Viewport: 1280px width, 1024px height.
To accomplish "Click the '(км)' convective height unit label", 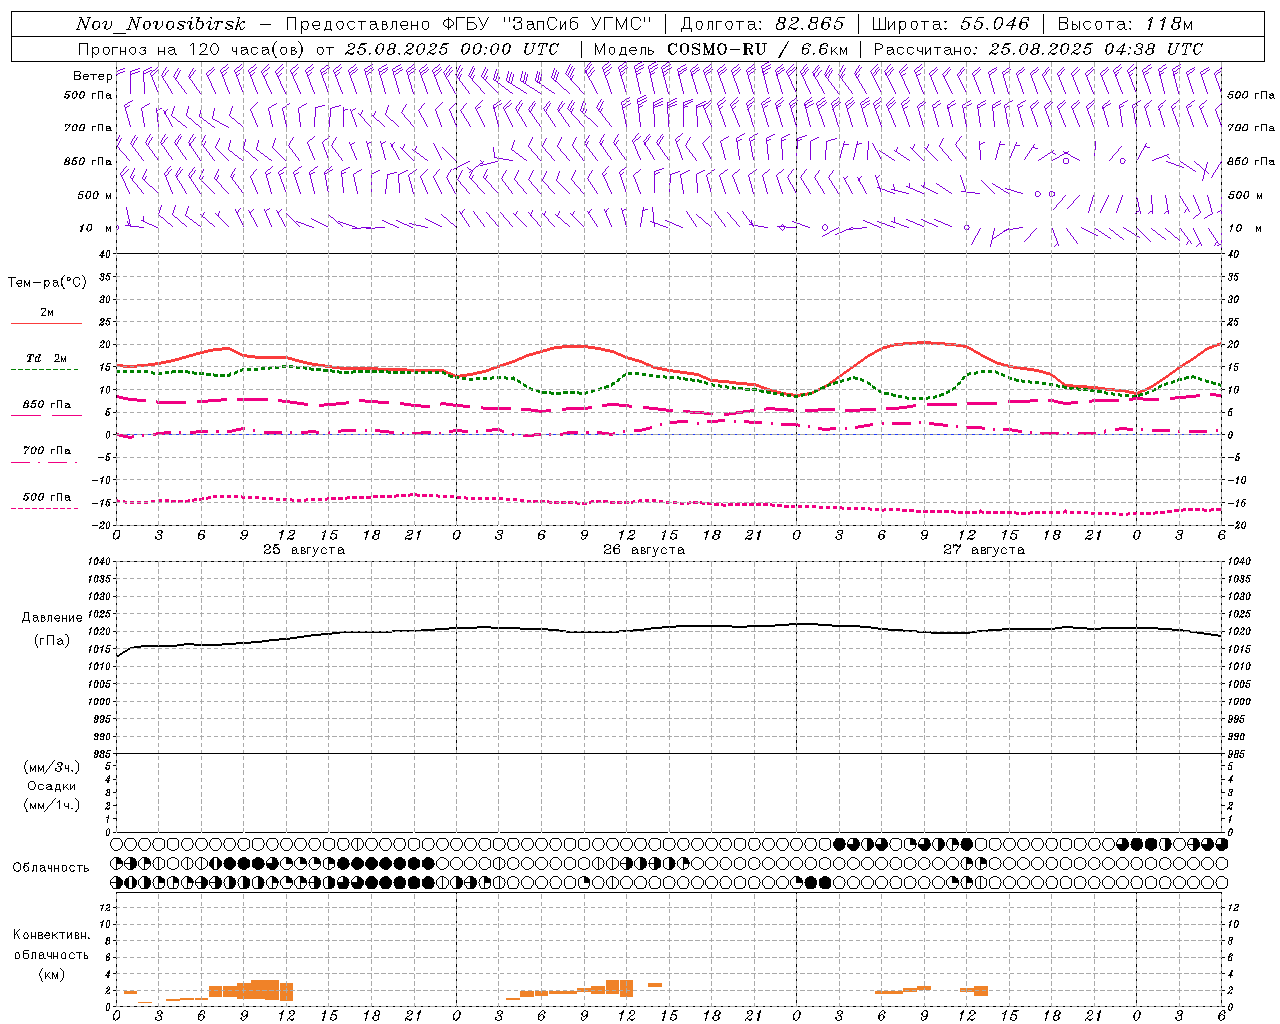I will [51, 974].
